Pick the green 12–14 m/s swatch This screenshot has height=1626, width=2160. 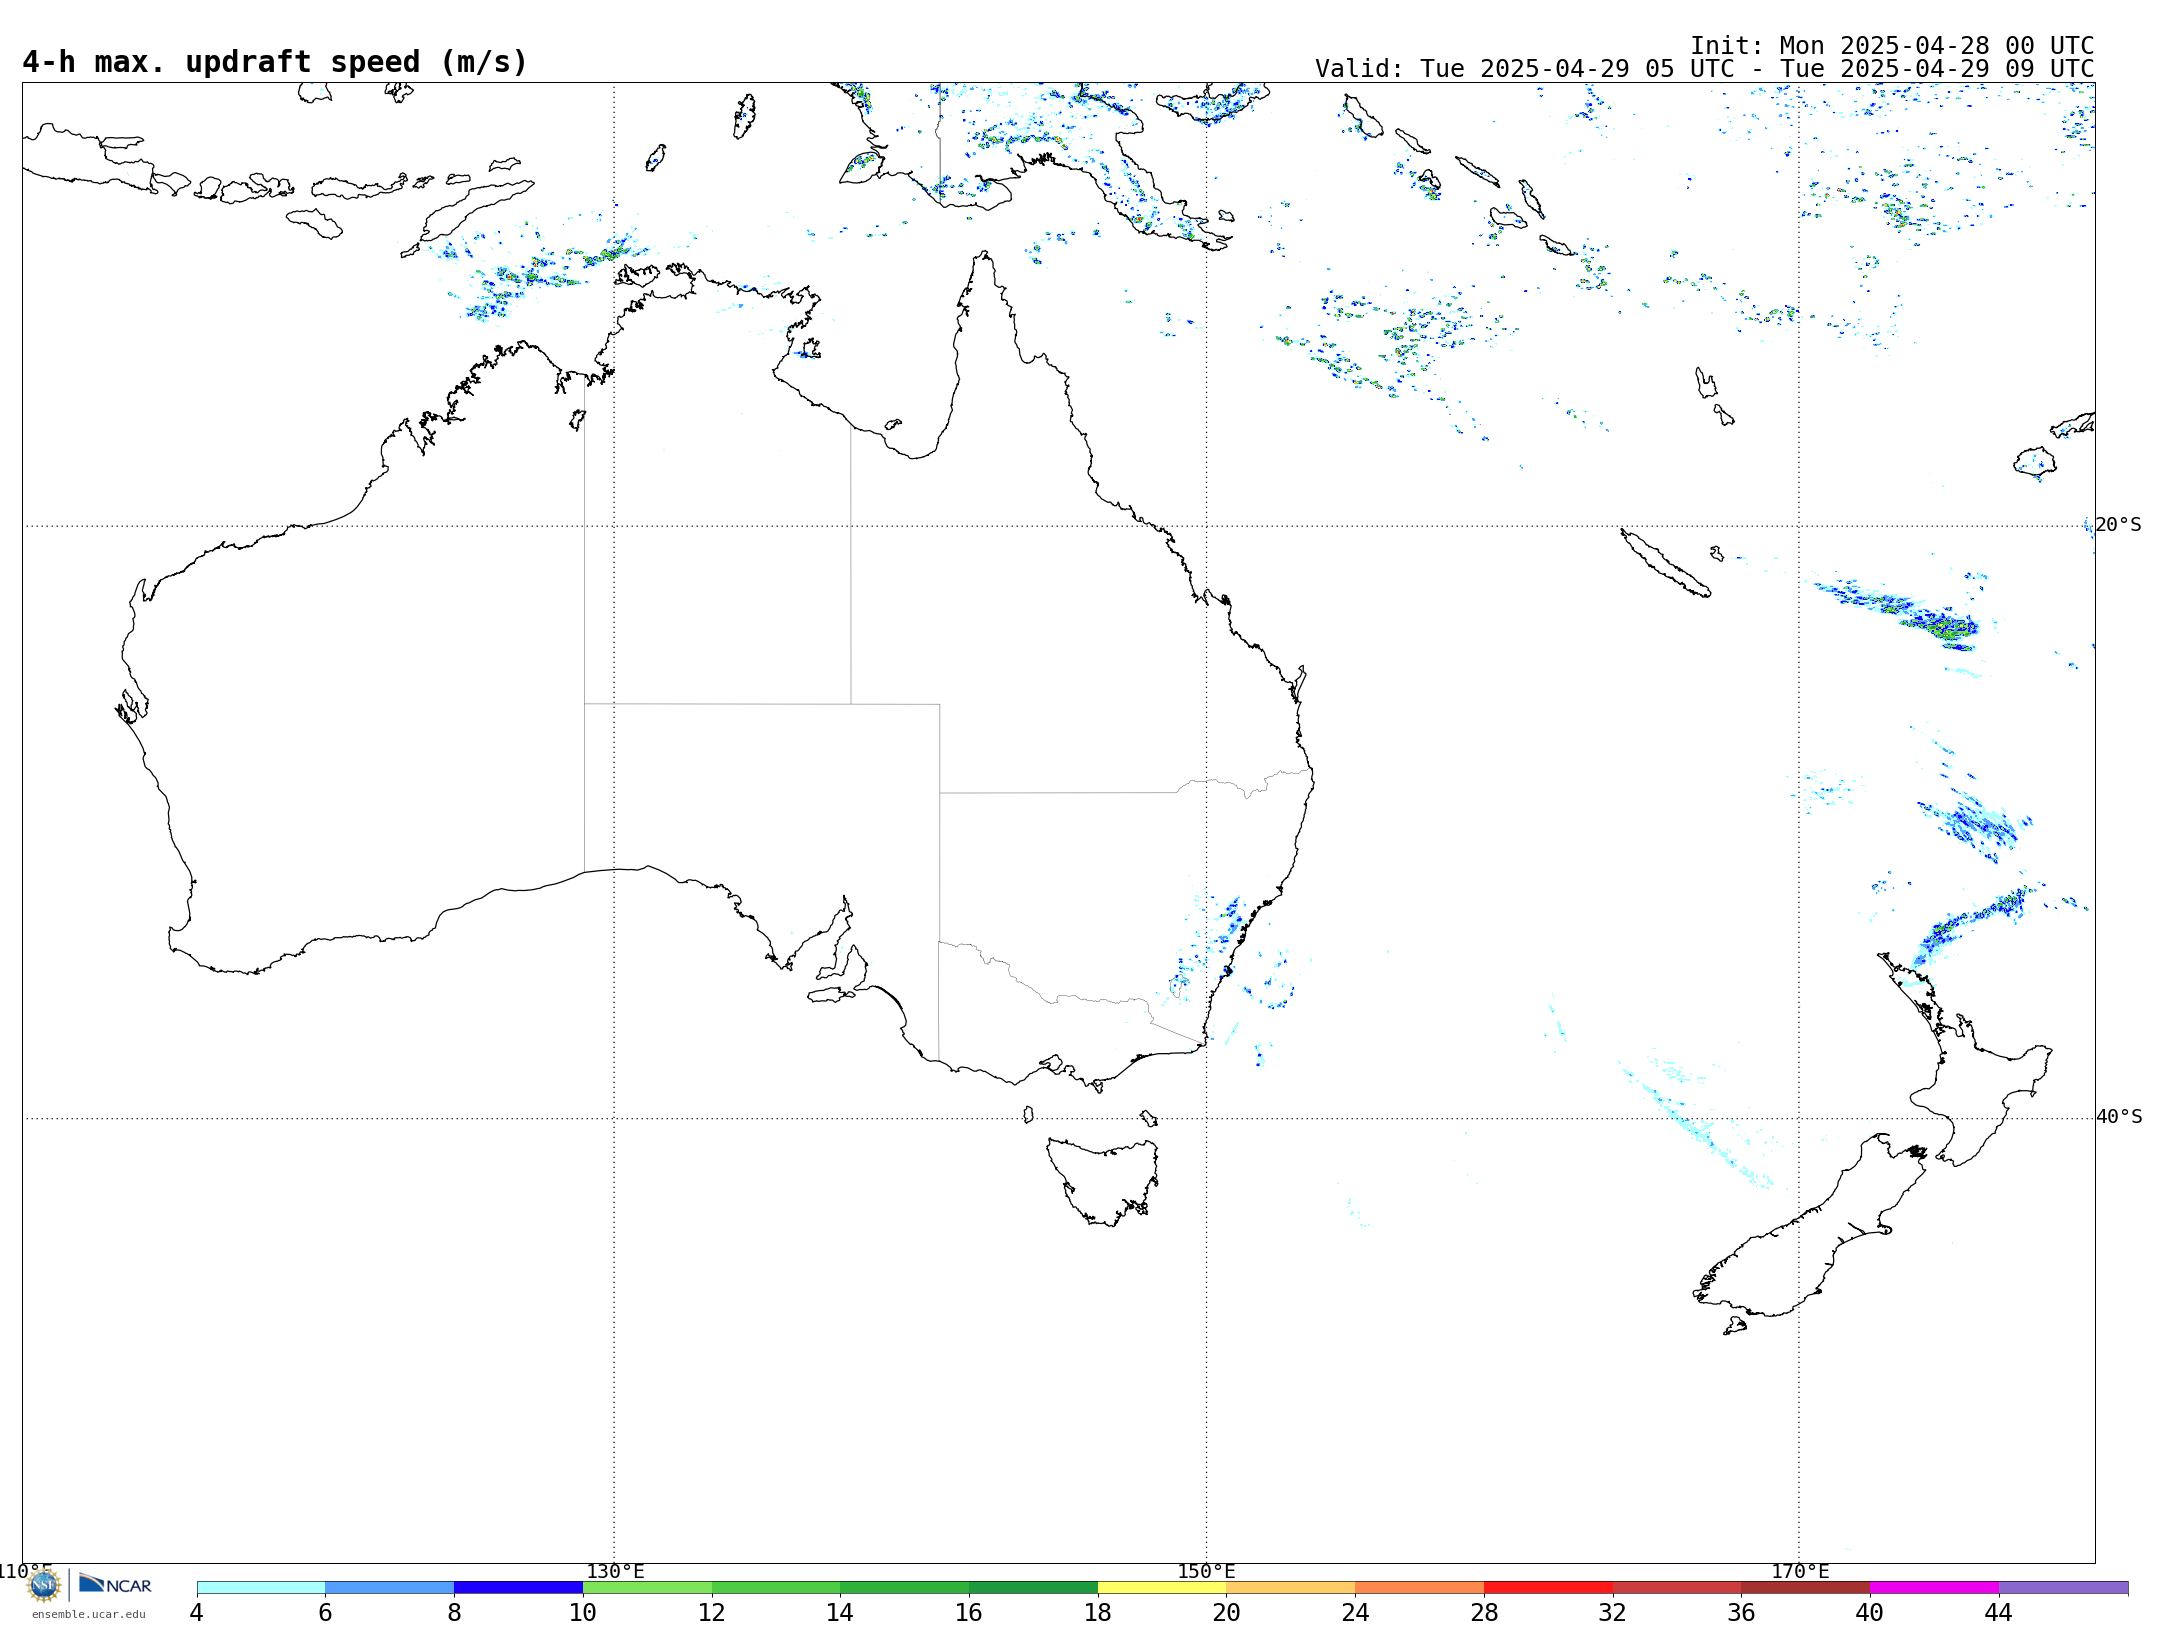pyautogui.click(x=776, y=1588)
